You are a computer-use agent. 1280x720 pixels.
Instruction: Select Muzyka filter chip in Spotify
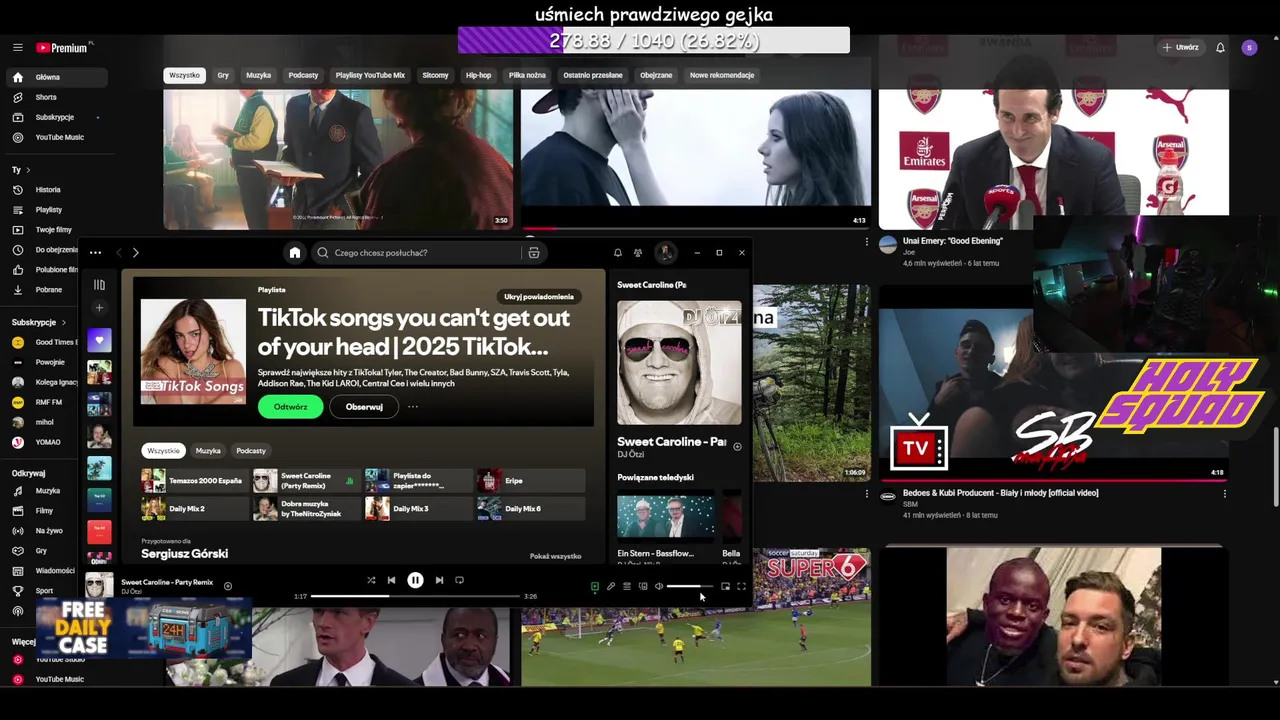(208, 451)
